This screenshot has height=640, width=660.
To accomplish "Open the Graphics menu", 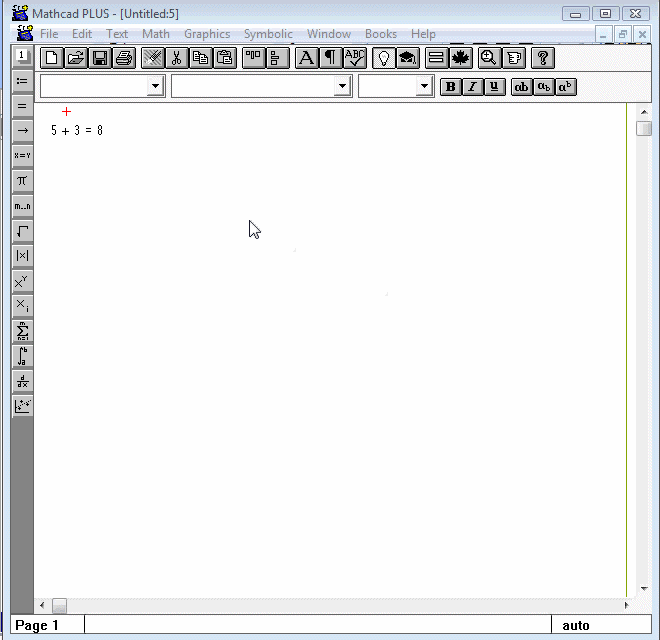I will click(x=207, y=34).
